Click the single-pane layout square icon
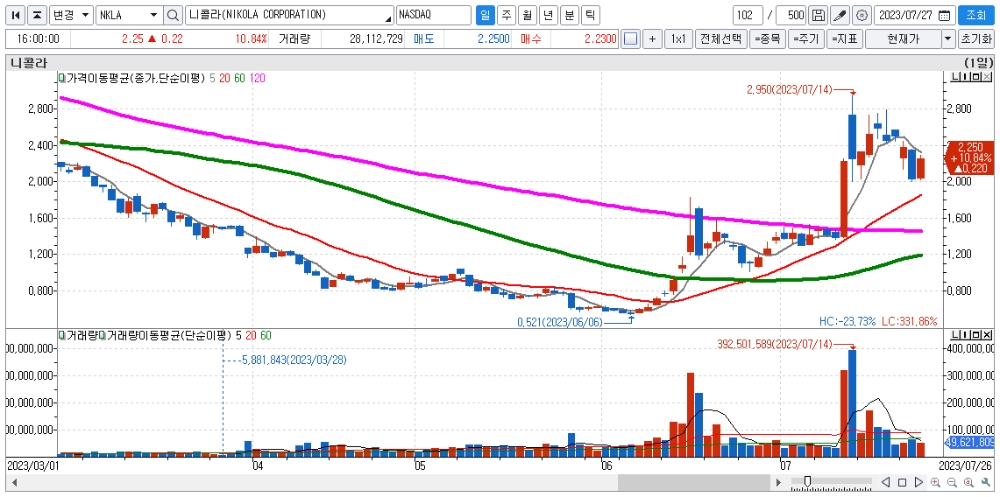Image resolution: width=1000 pixels, height=497 pixels. point(631,39)
